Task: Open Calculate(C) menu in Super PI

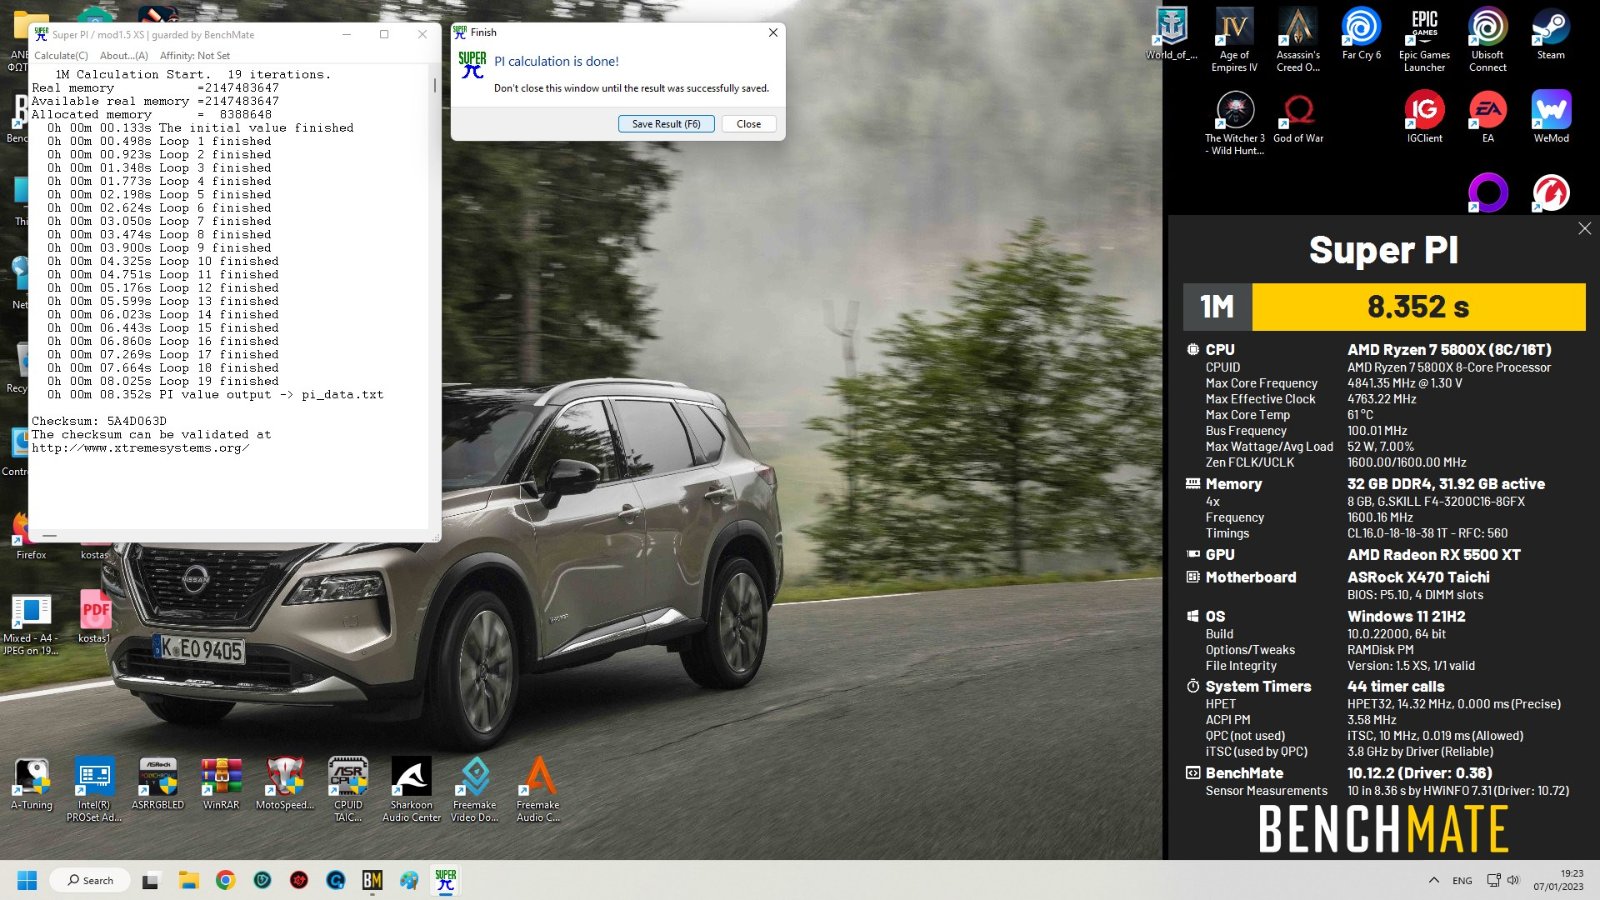Action: (x=61, y=56)
